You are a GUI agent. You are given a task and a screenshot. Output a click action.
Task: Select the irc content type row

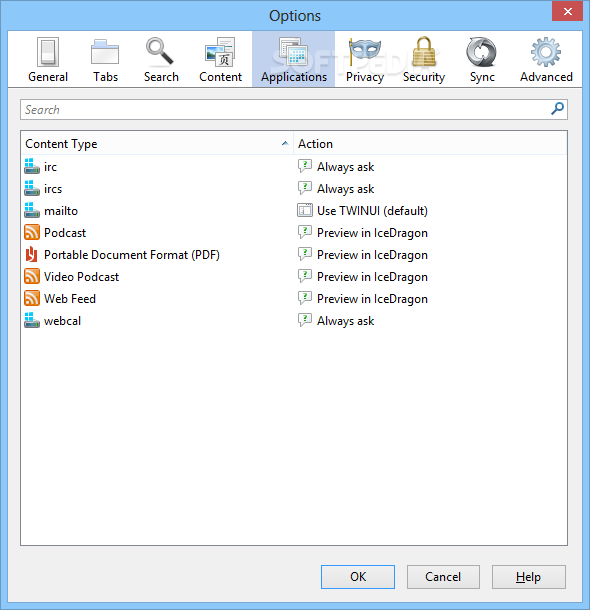point(294,167)
